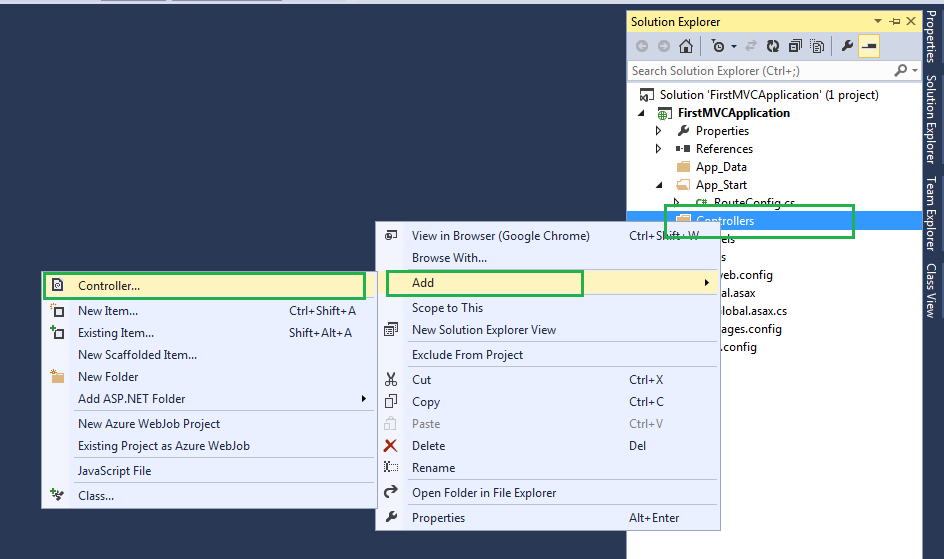This screenshot has height=559, width=944.
Task: Click the Existing Item icon
Action: click(x=57, y=332)
